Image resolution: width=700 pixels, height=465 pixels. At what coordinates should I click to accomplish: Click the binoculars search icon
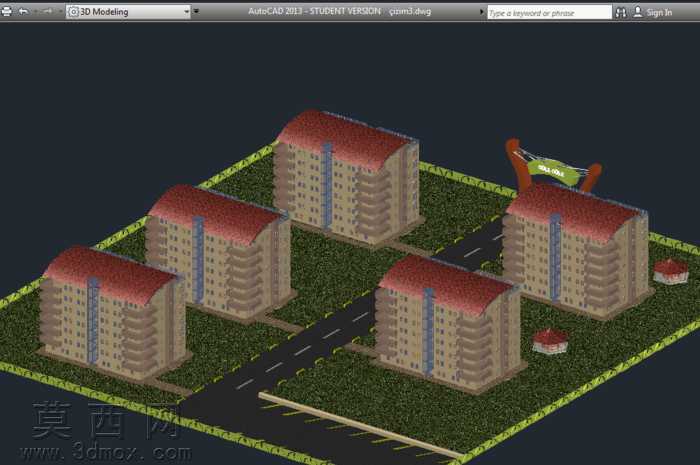click(x=621, y=12)
